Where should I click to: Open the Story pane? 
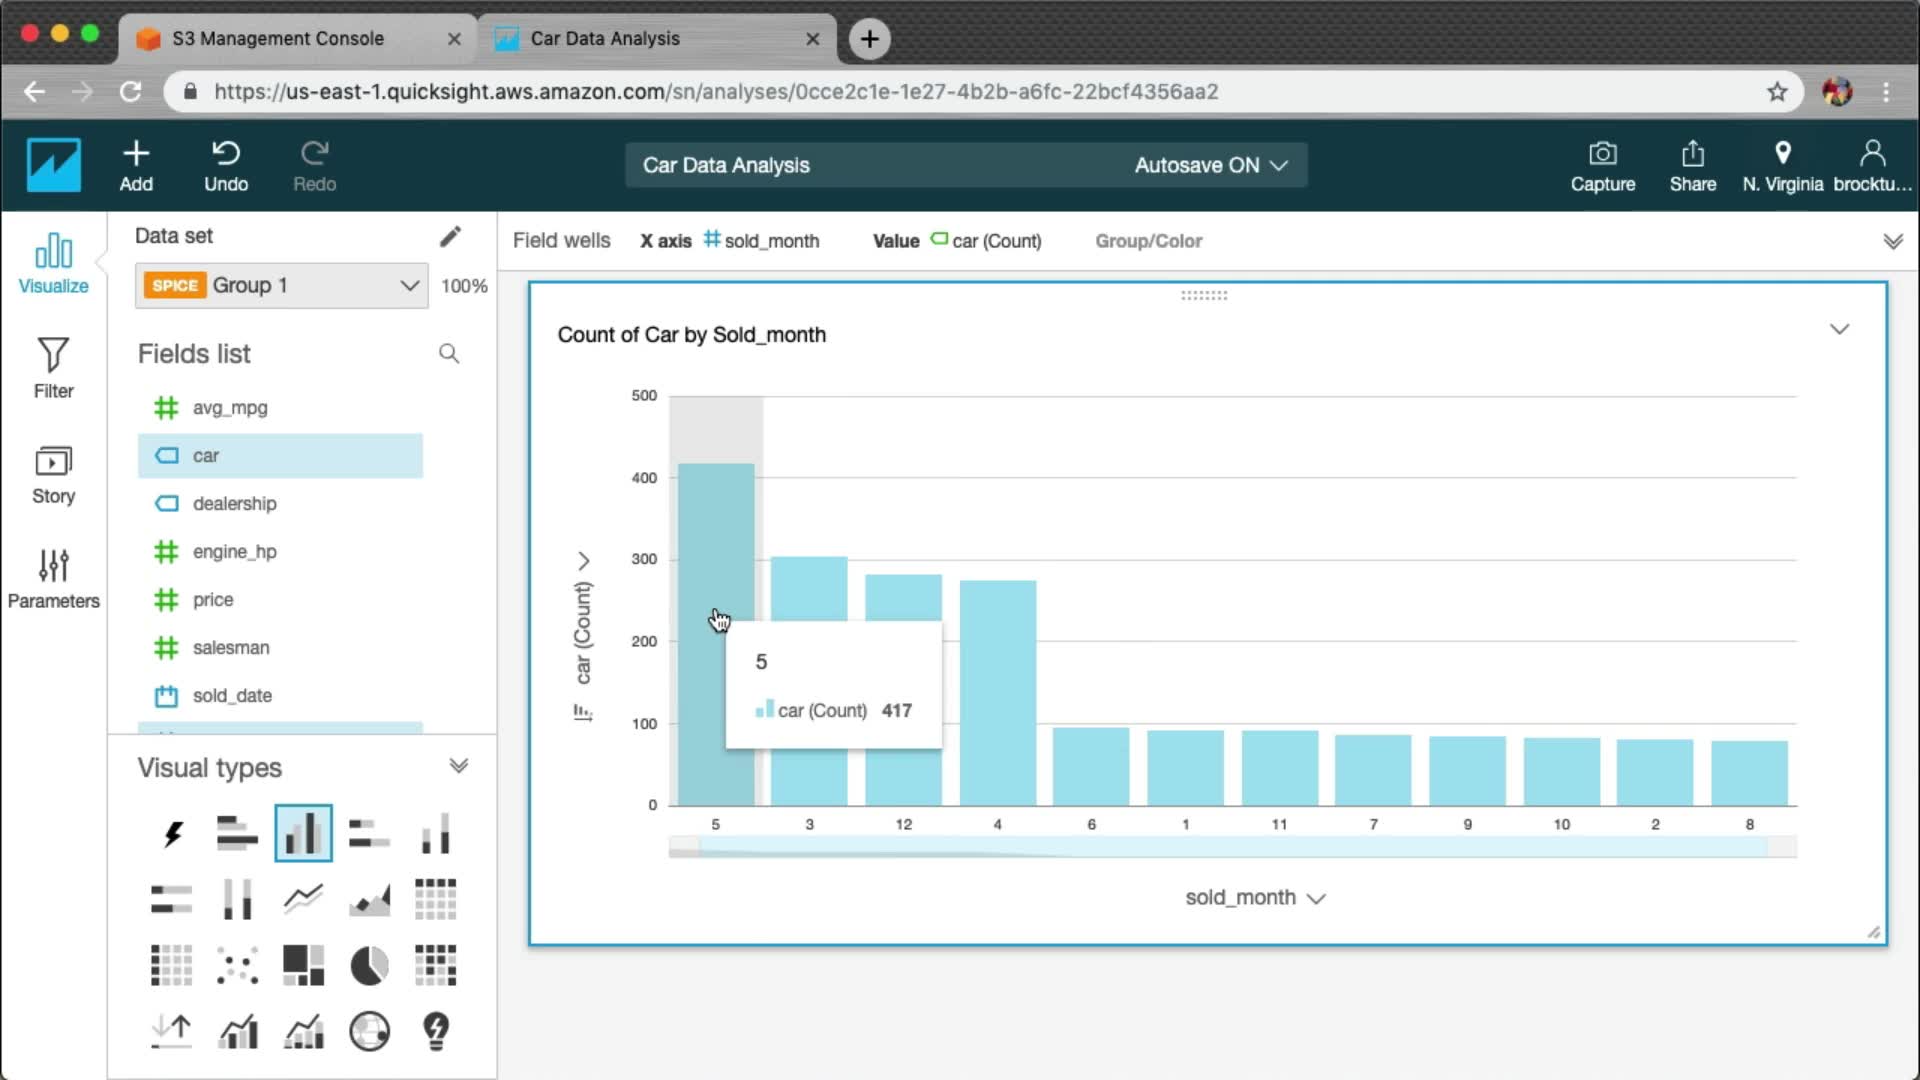53,473
